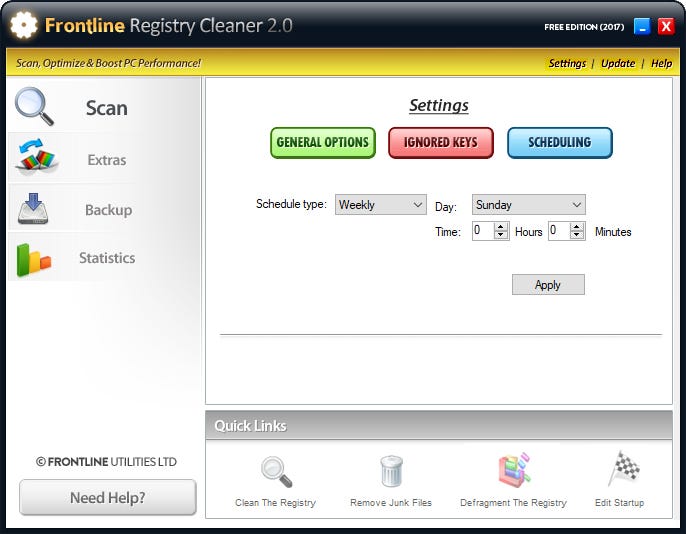This screenshot has width=686, height=534.
Task: Click the Clean The Registry magnifier icon
Action: point(276,471)
